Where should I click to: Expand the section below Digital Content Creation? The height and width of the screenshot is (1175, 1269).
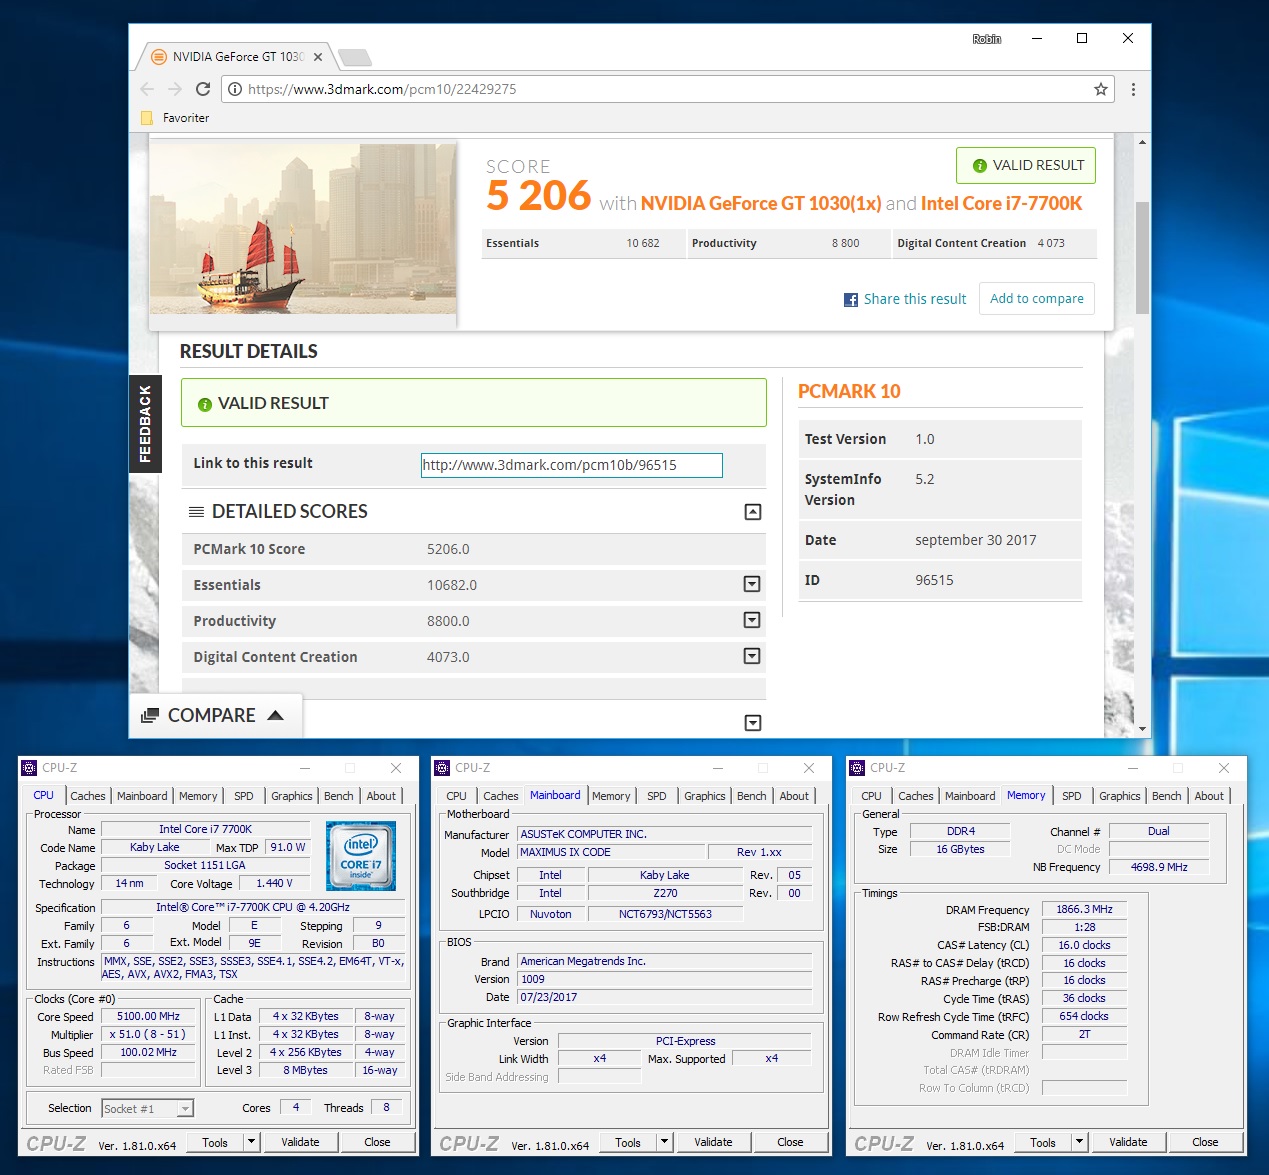coord(753,723)
